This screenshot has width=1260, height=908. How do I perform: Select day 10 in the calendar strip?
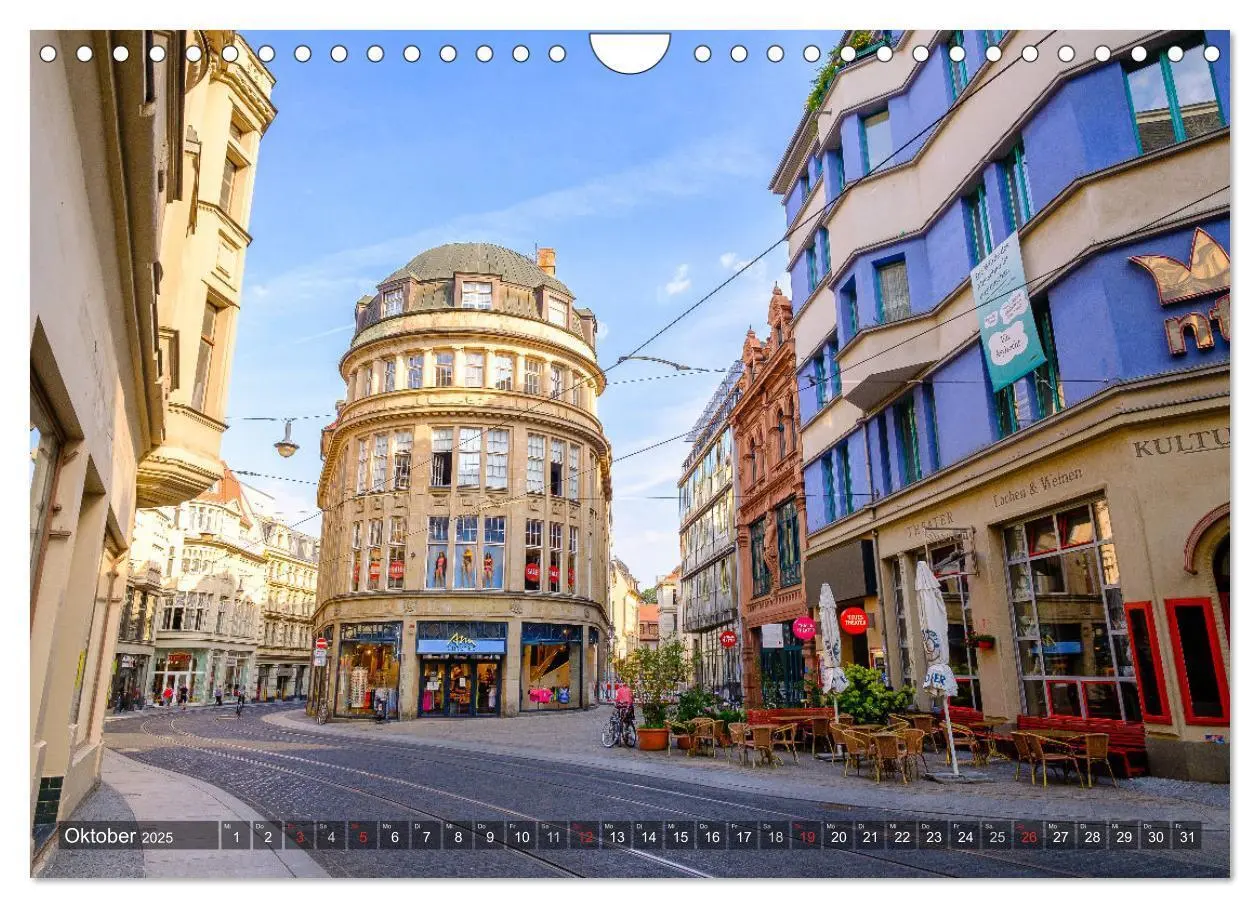(x=521, y=836)
